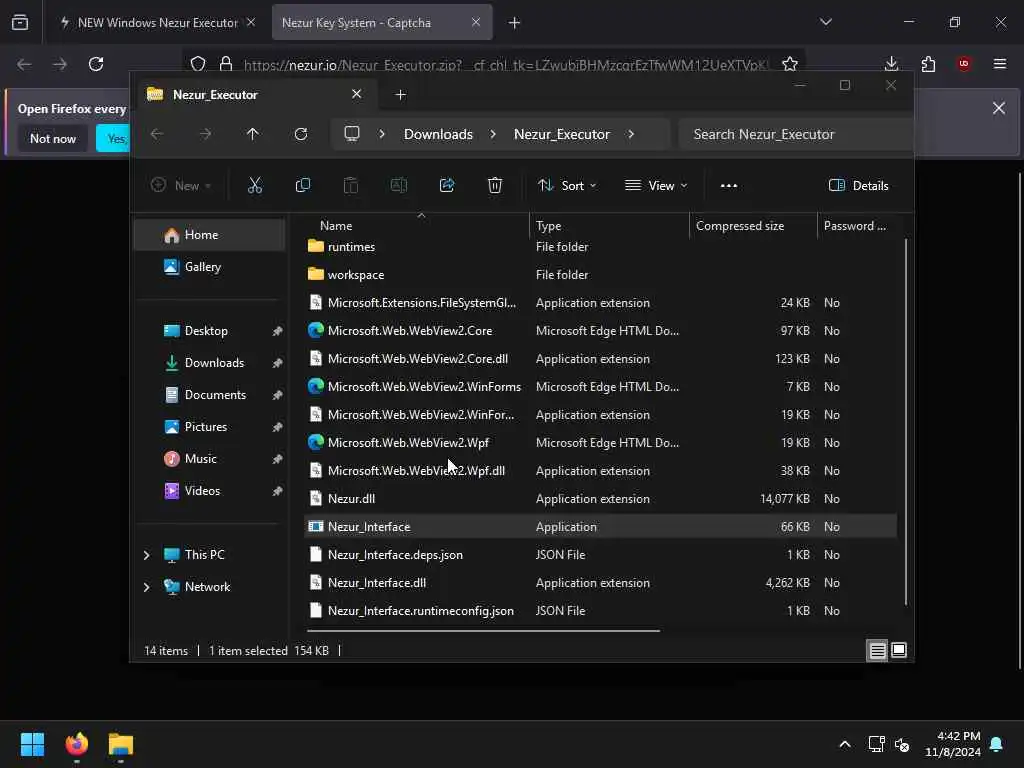Add a new File Explorer tab
Screen dimensions: 1024x768
400,95
